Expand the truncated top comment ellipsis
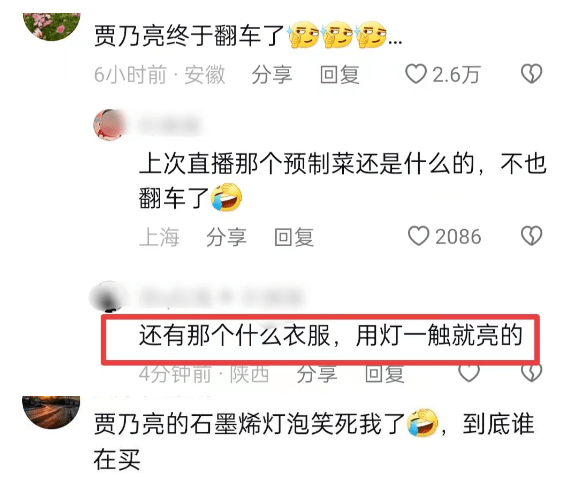Viewport: 588px width, 485px height. click(x=395, y=39)
